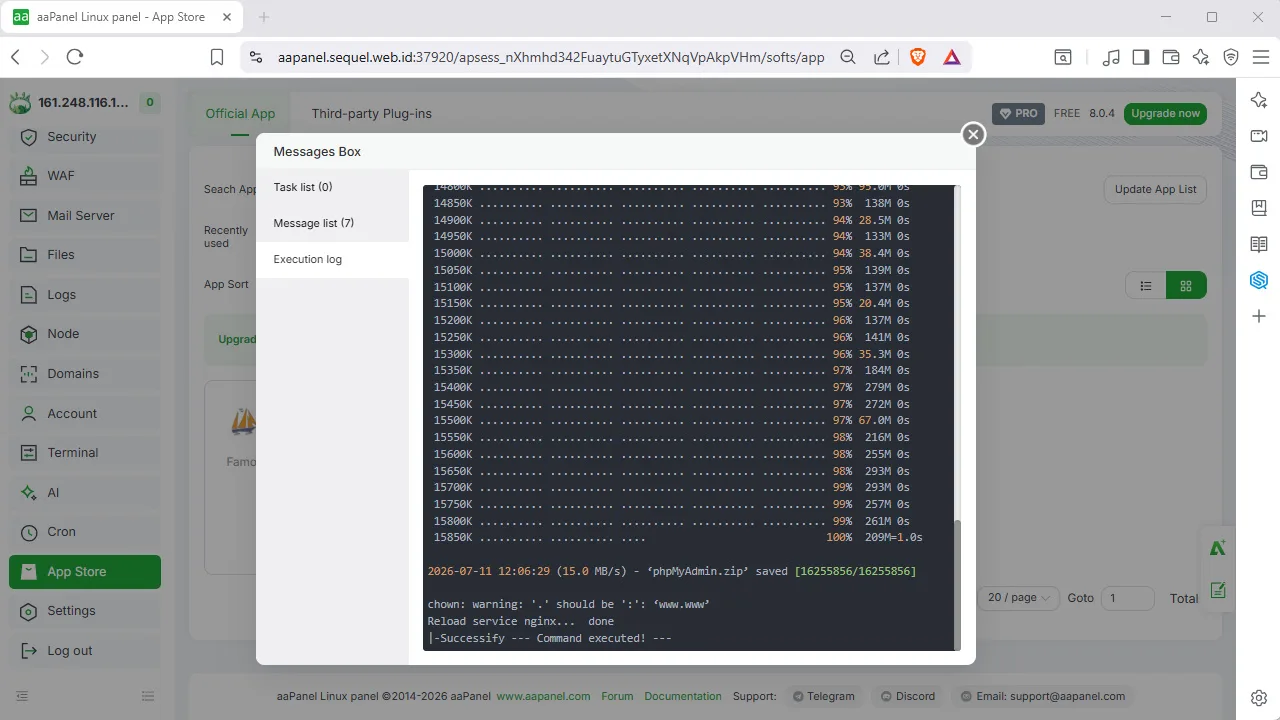Open the Forum link in footer
1280x720 pixels.
(617, 696)
